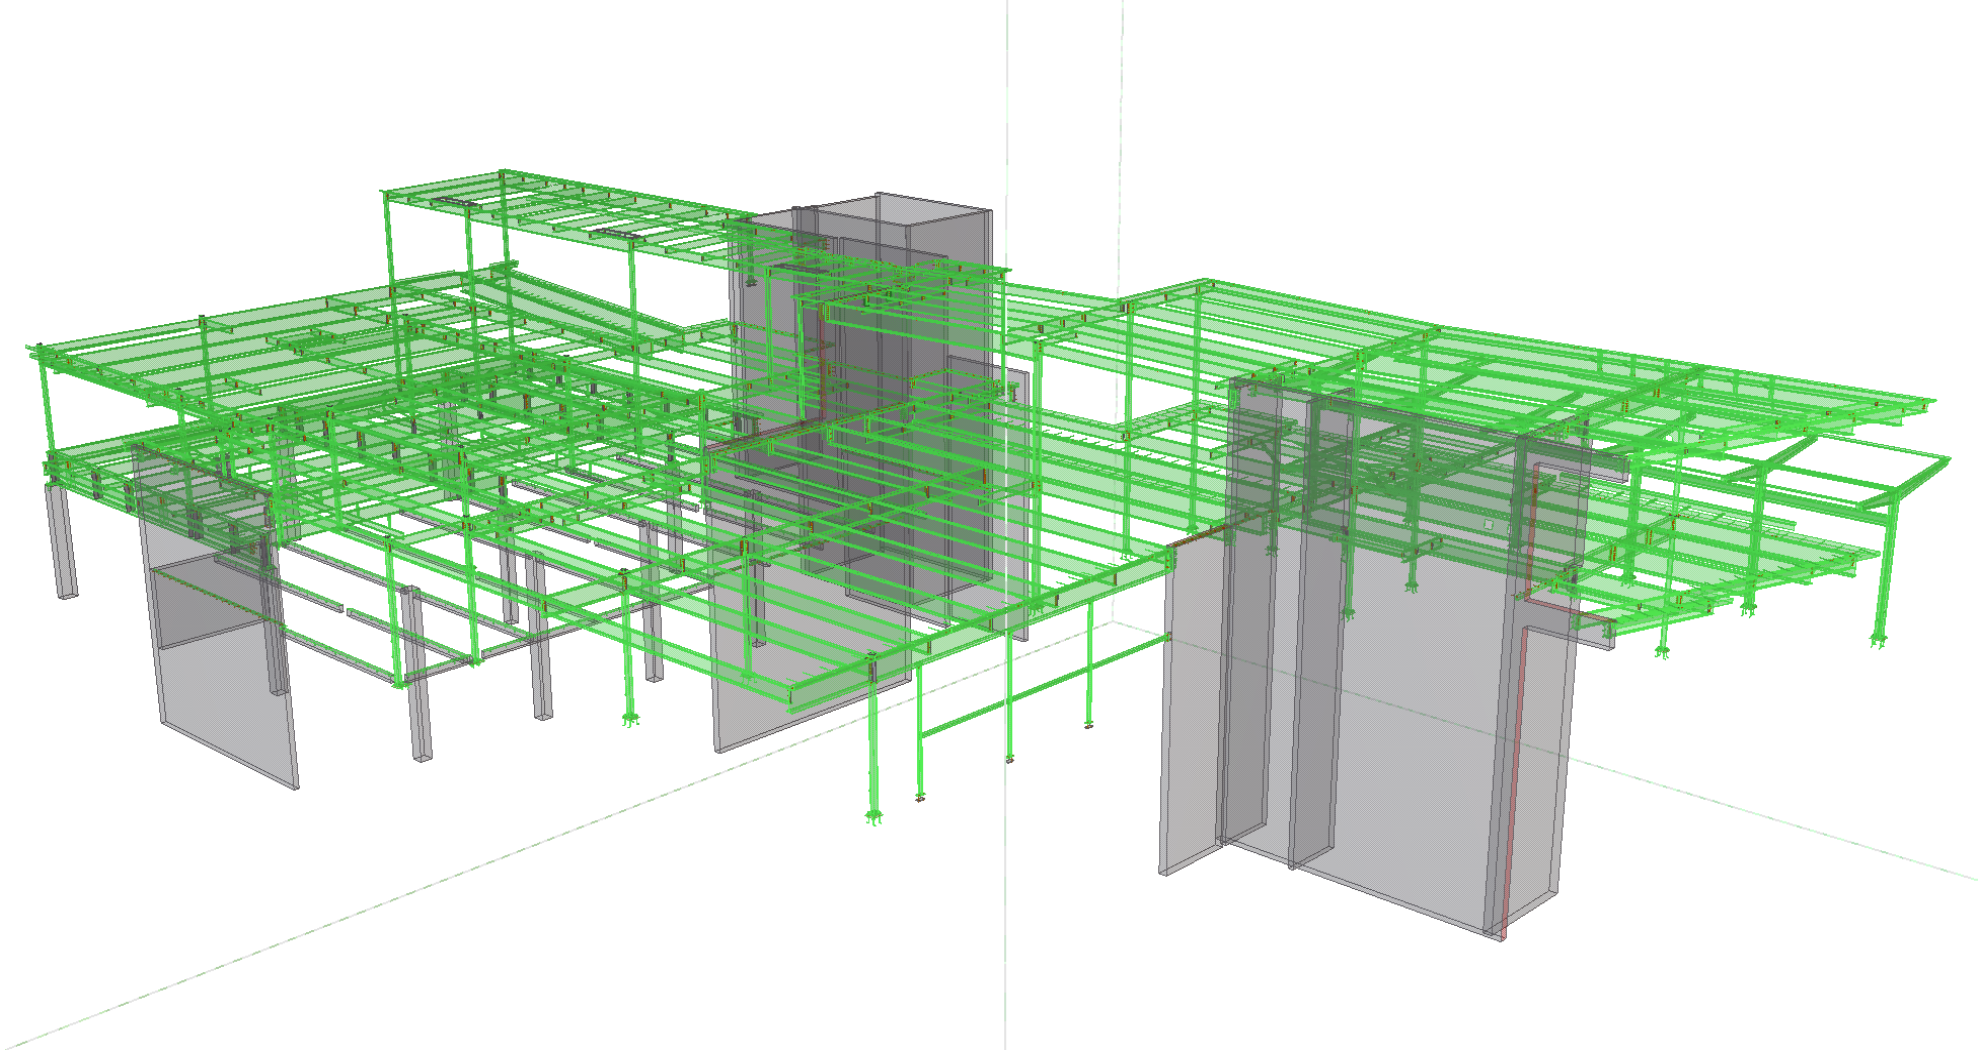
Task: Select the far-right green column base
Action: click(x=1877, y=641)
